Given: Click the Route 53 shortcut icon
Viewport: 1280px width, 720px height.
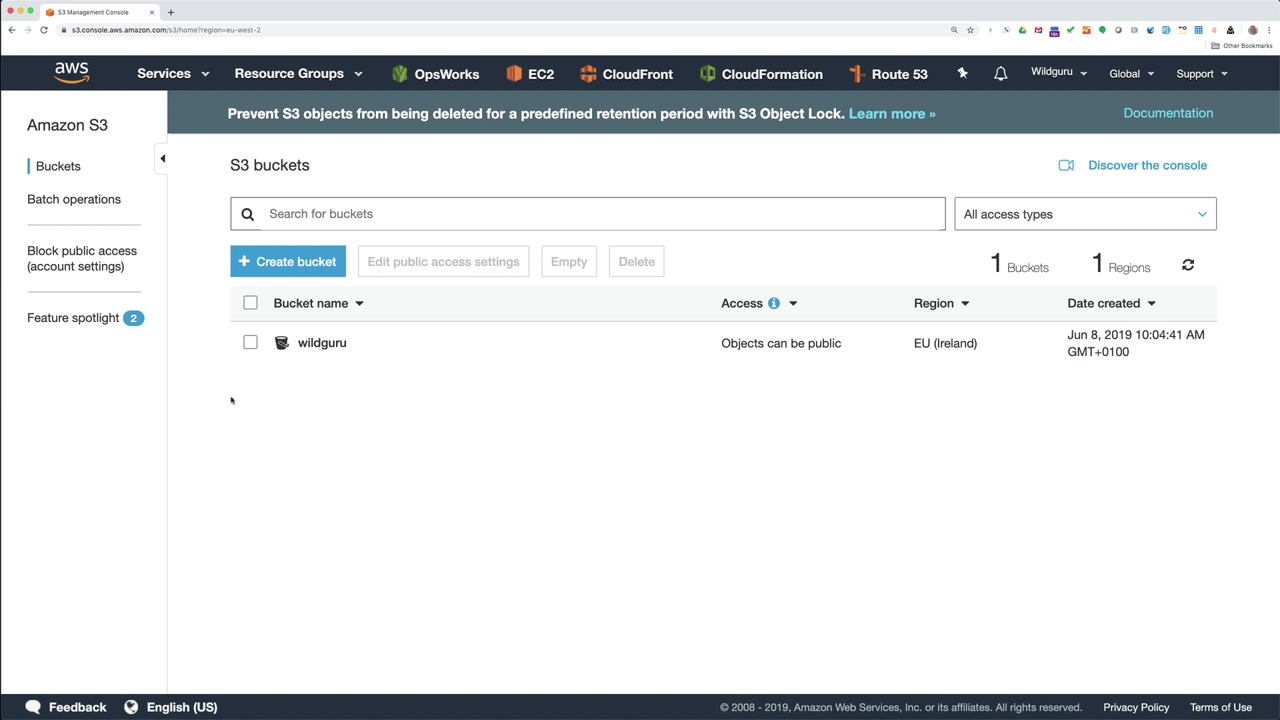Looking at the screenshot, I should 856,74.
